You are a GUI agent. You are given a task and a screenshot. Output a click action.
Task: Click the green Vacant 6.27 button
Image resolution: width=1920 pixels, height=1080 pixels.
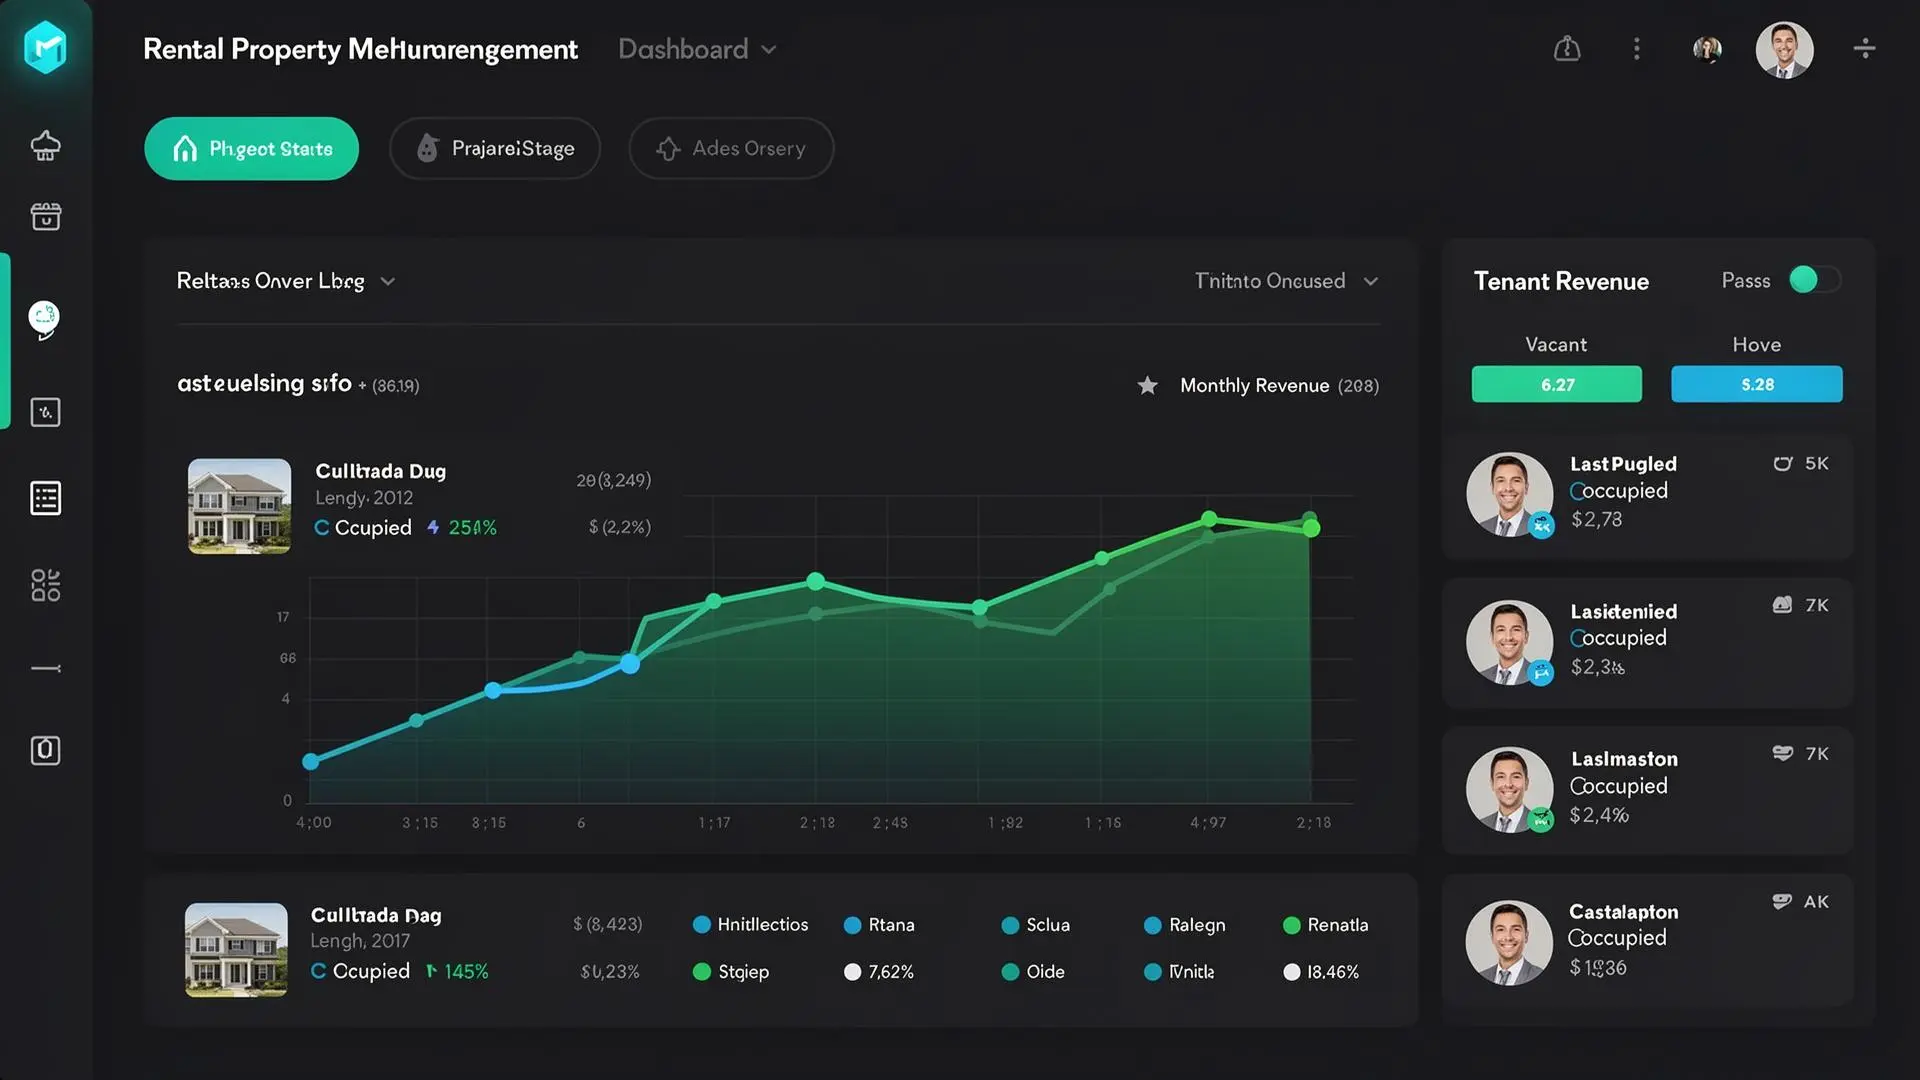[x=1556, y=384]
